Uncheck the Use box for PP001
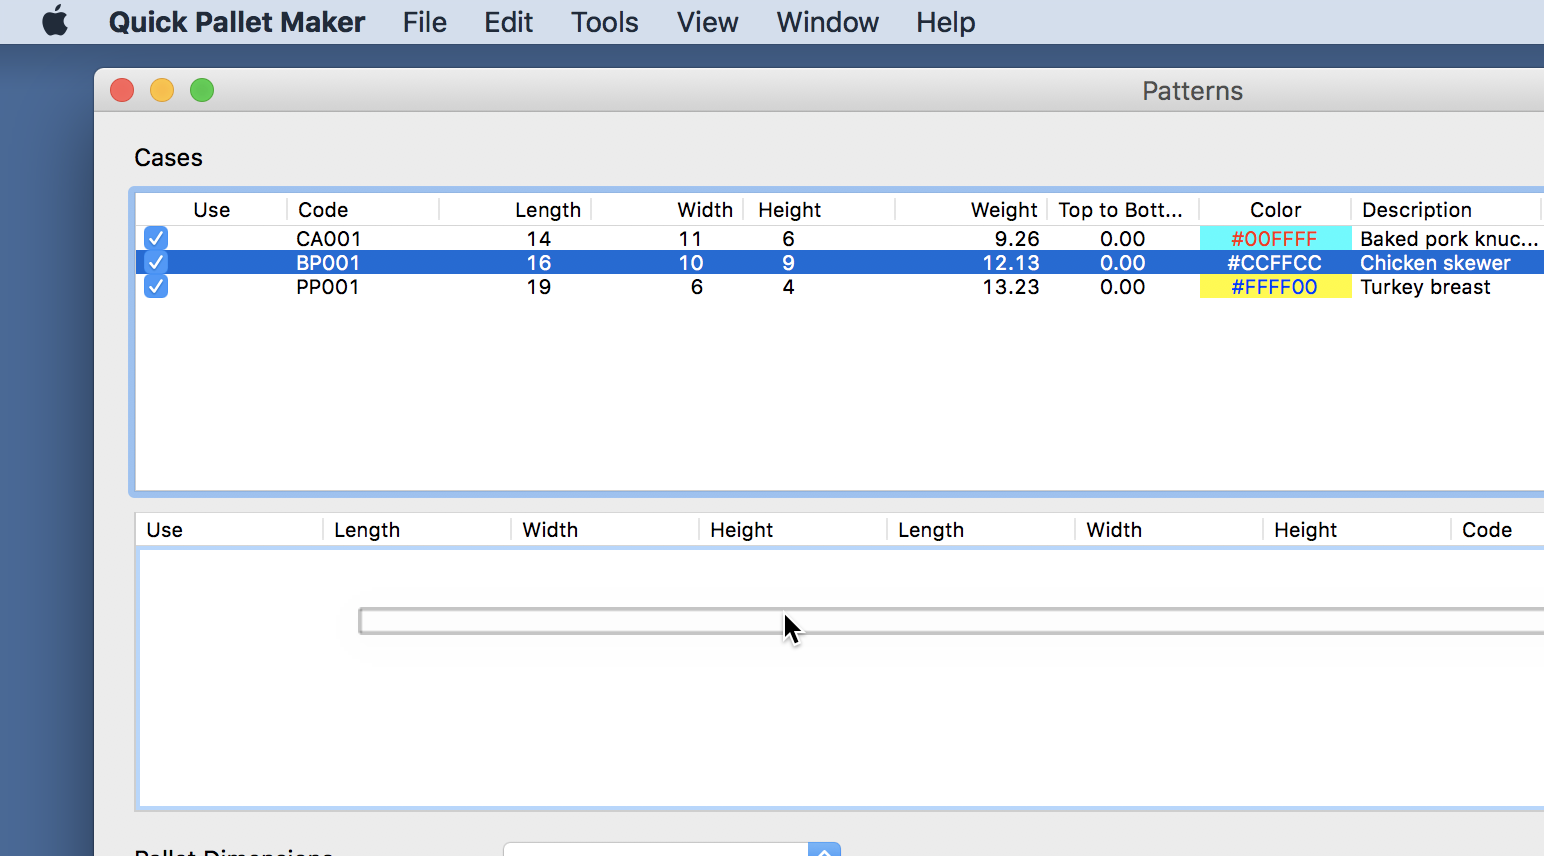This screenshot has height=856, width=1544. pos(156,286)
